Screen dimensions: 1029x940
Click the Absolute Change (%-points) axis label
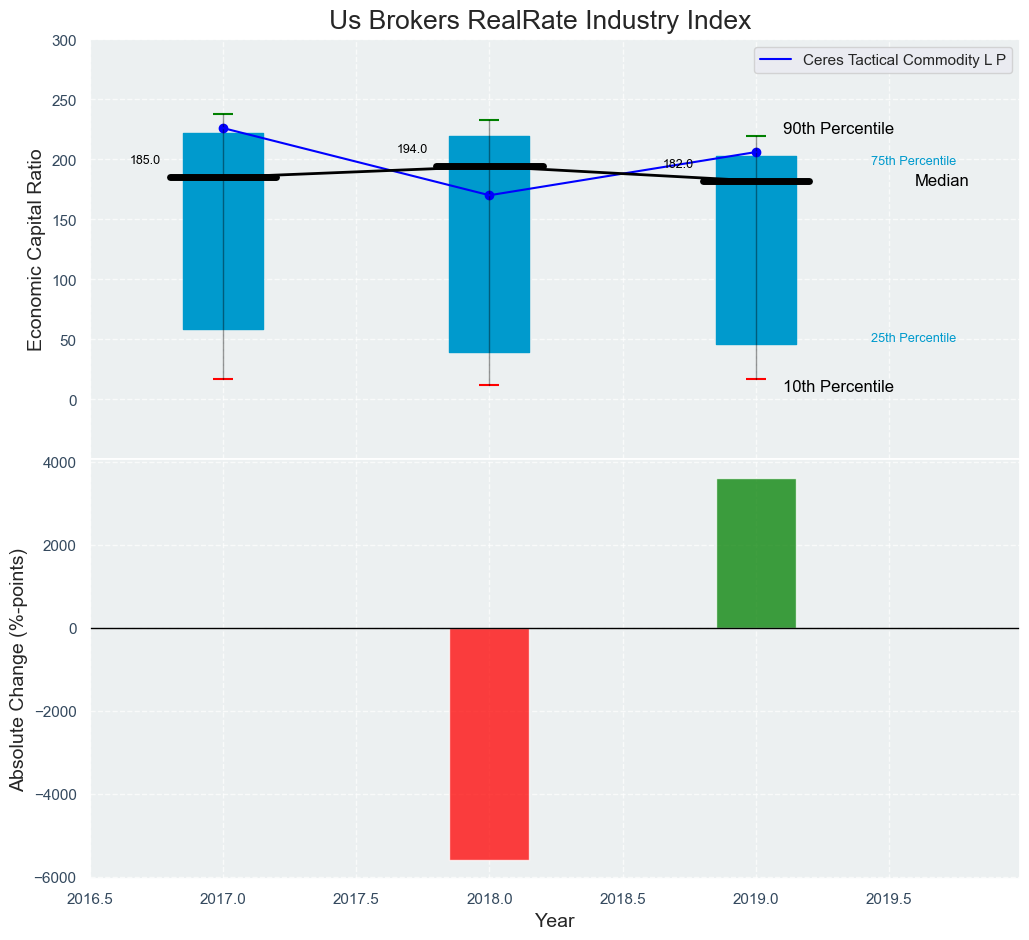tap(16, 669)
